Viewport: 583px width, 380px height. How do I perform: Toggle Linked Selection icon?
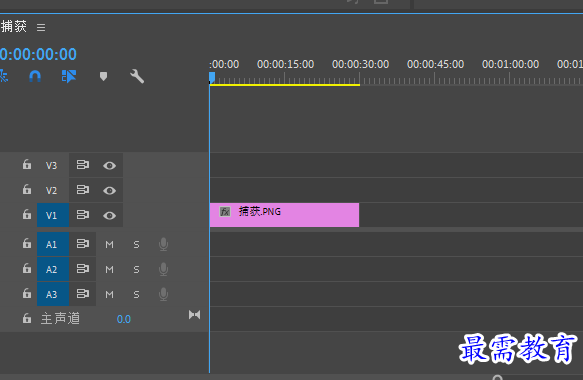[69, 77]
